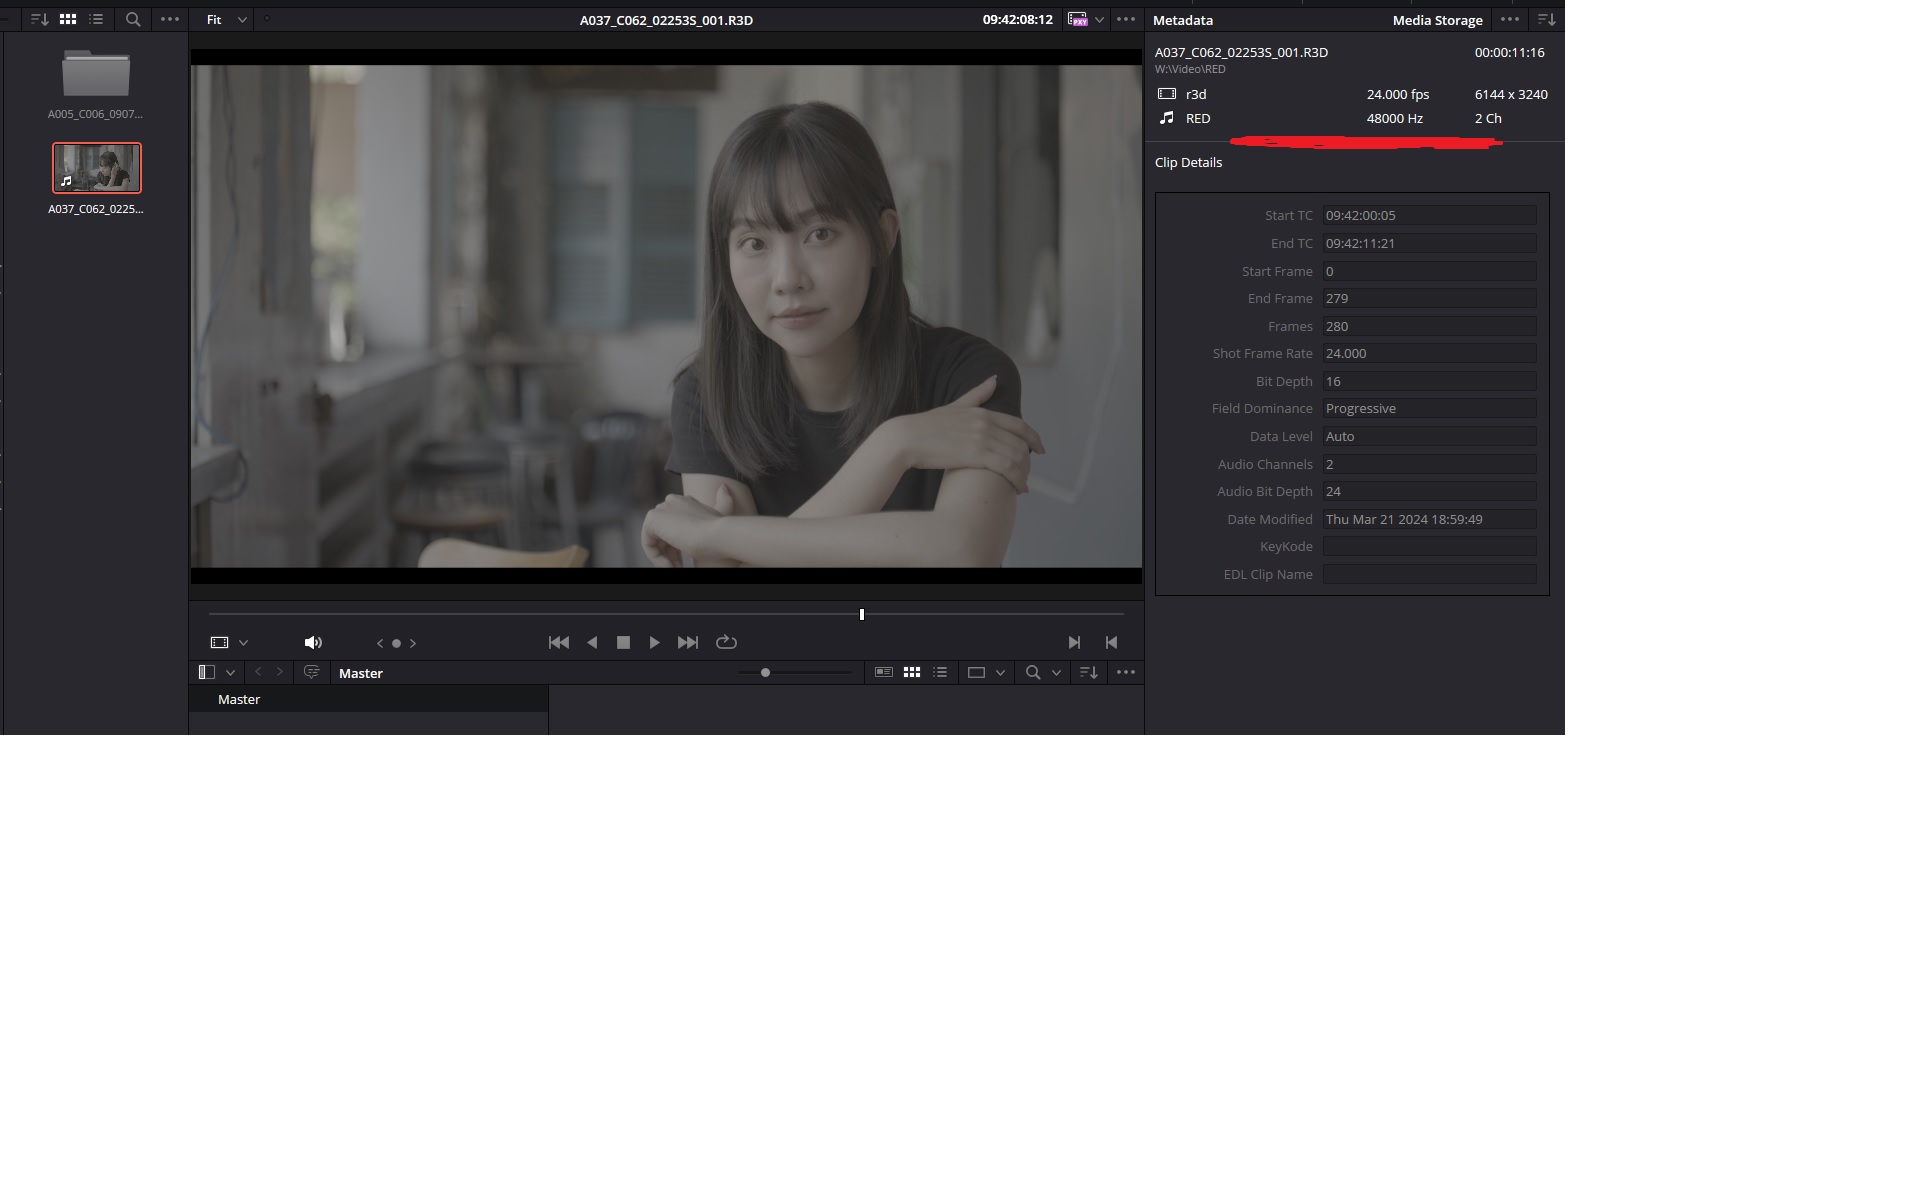This screenshot has width=1920, height=1200.
Task: Open the media pool search options dropdown
Action: click(1056, 673)
